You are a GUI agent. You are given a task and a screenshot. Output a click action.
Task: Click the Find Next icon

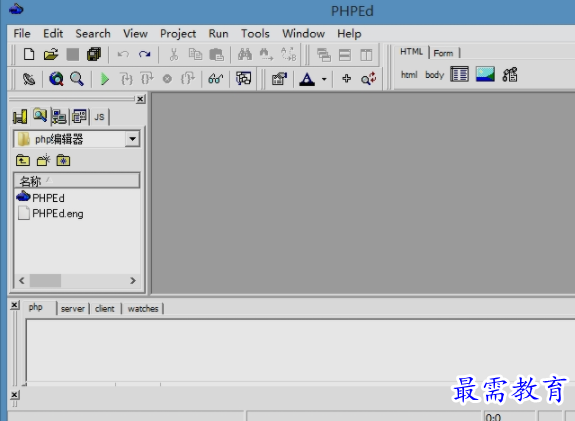click(x=266, y=55)
